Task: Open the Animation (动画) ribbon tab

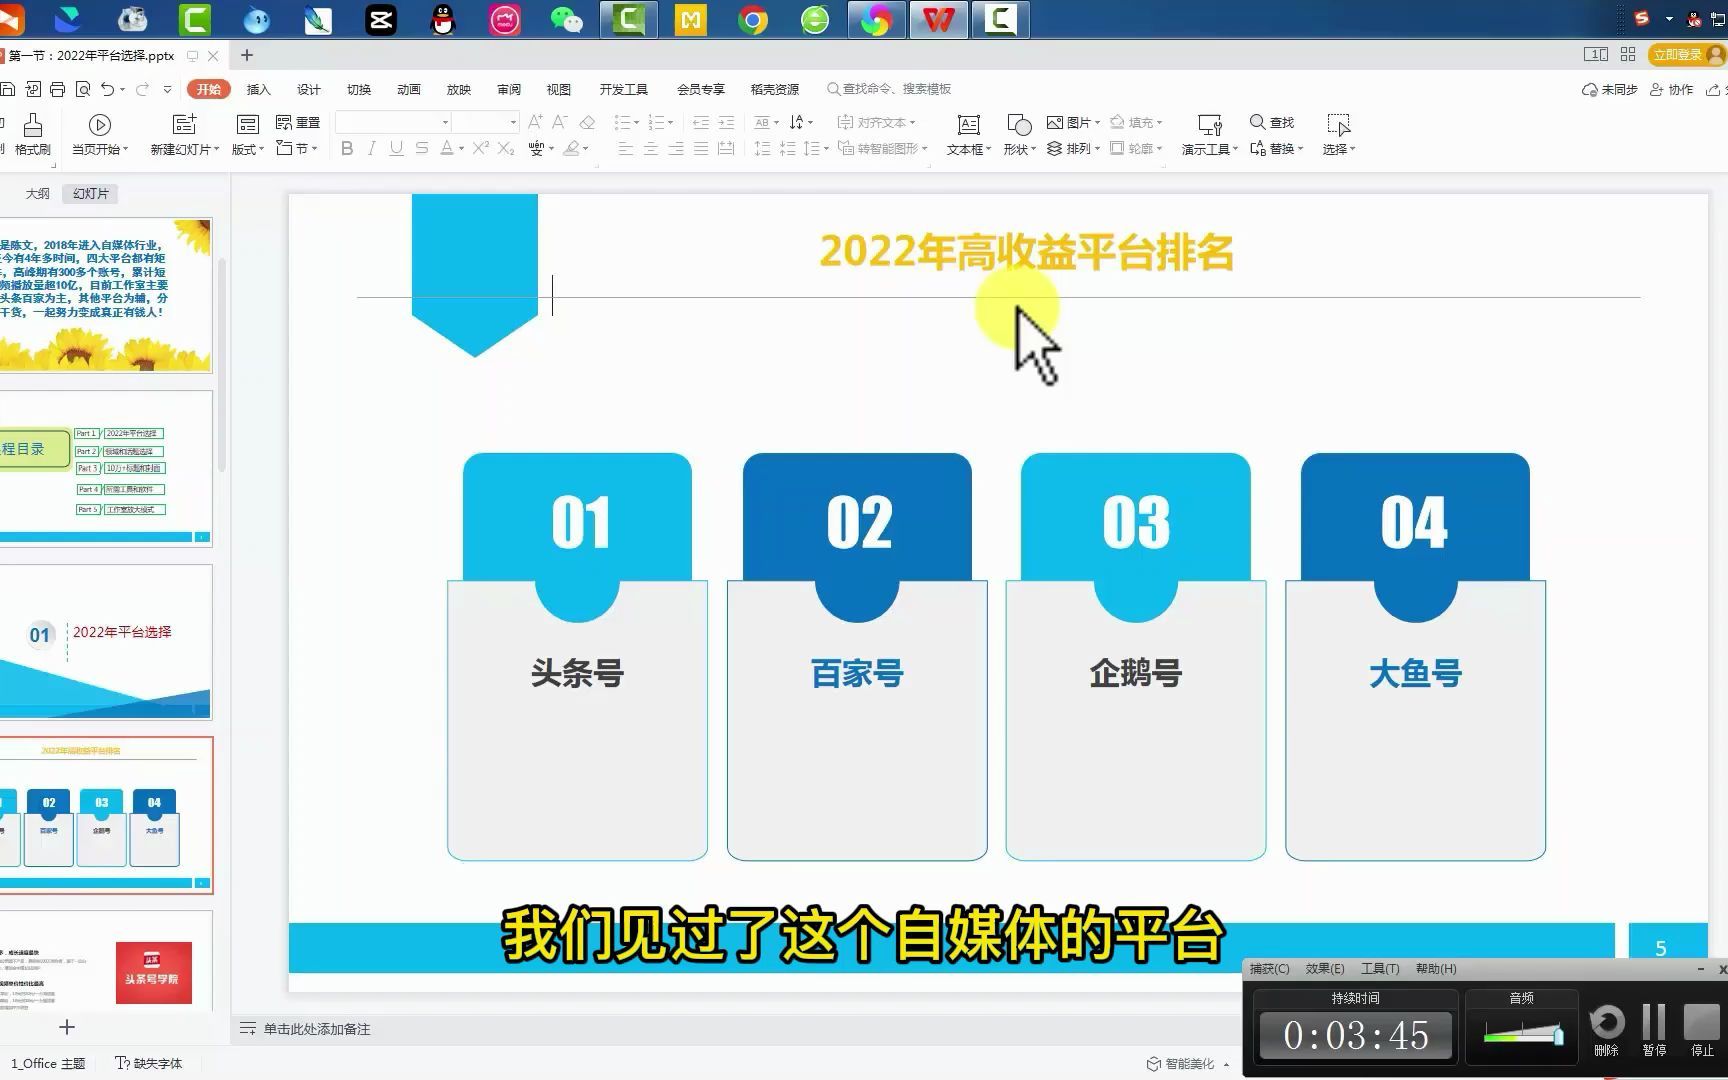Action: [x=408, y=89]
